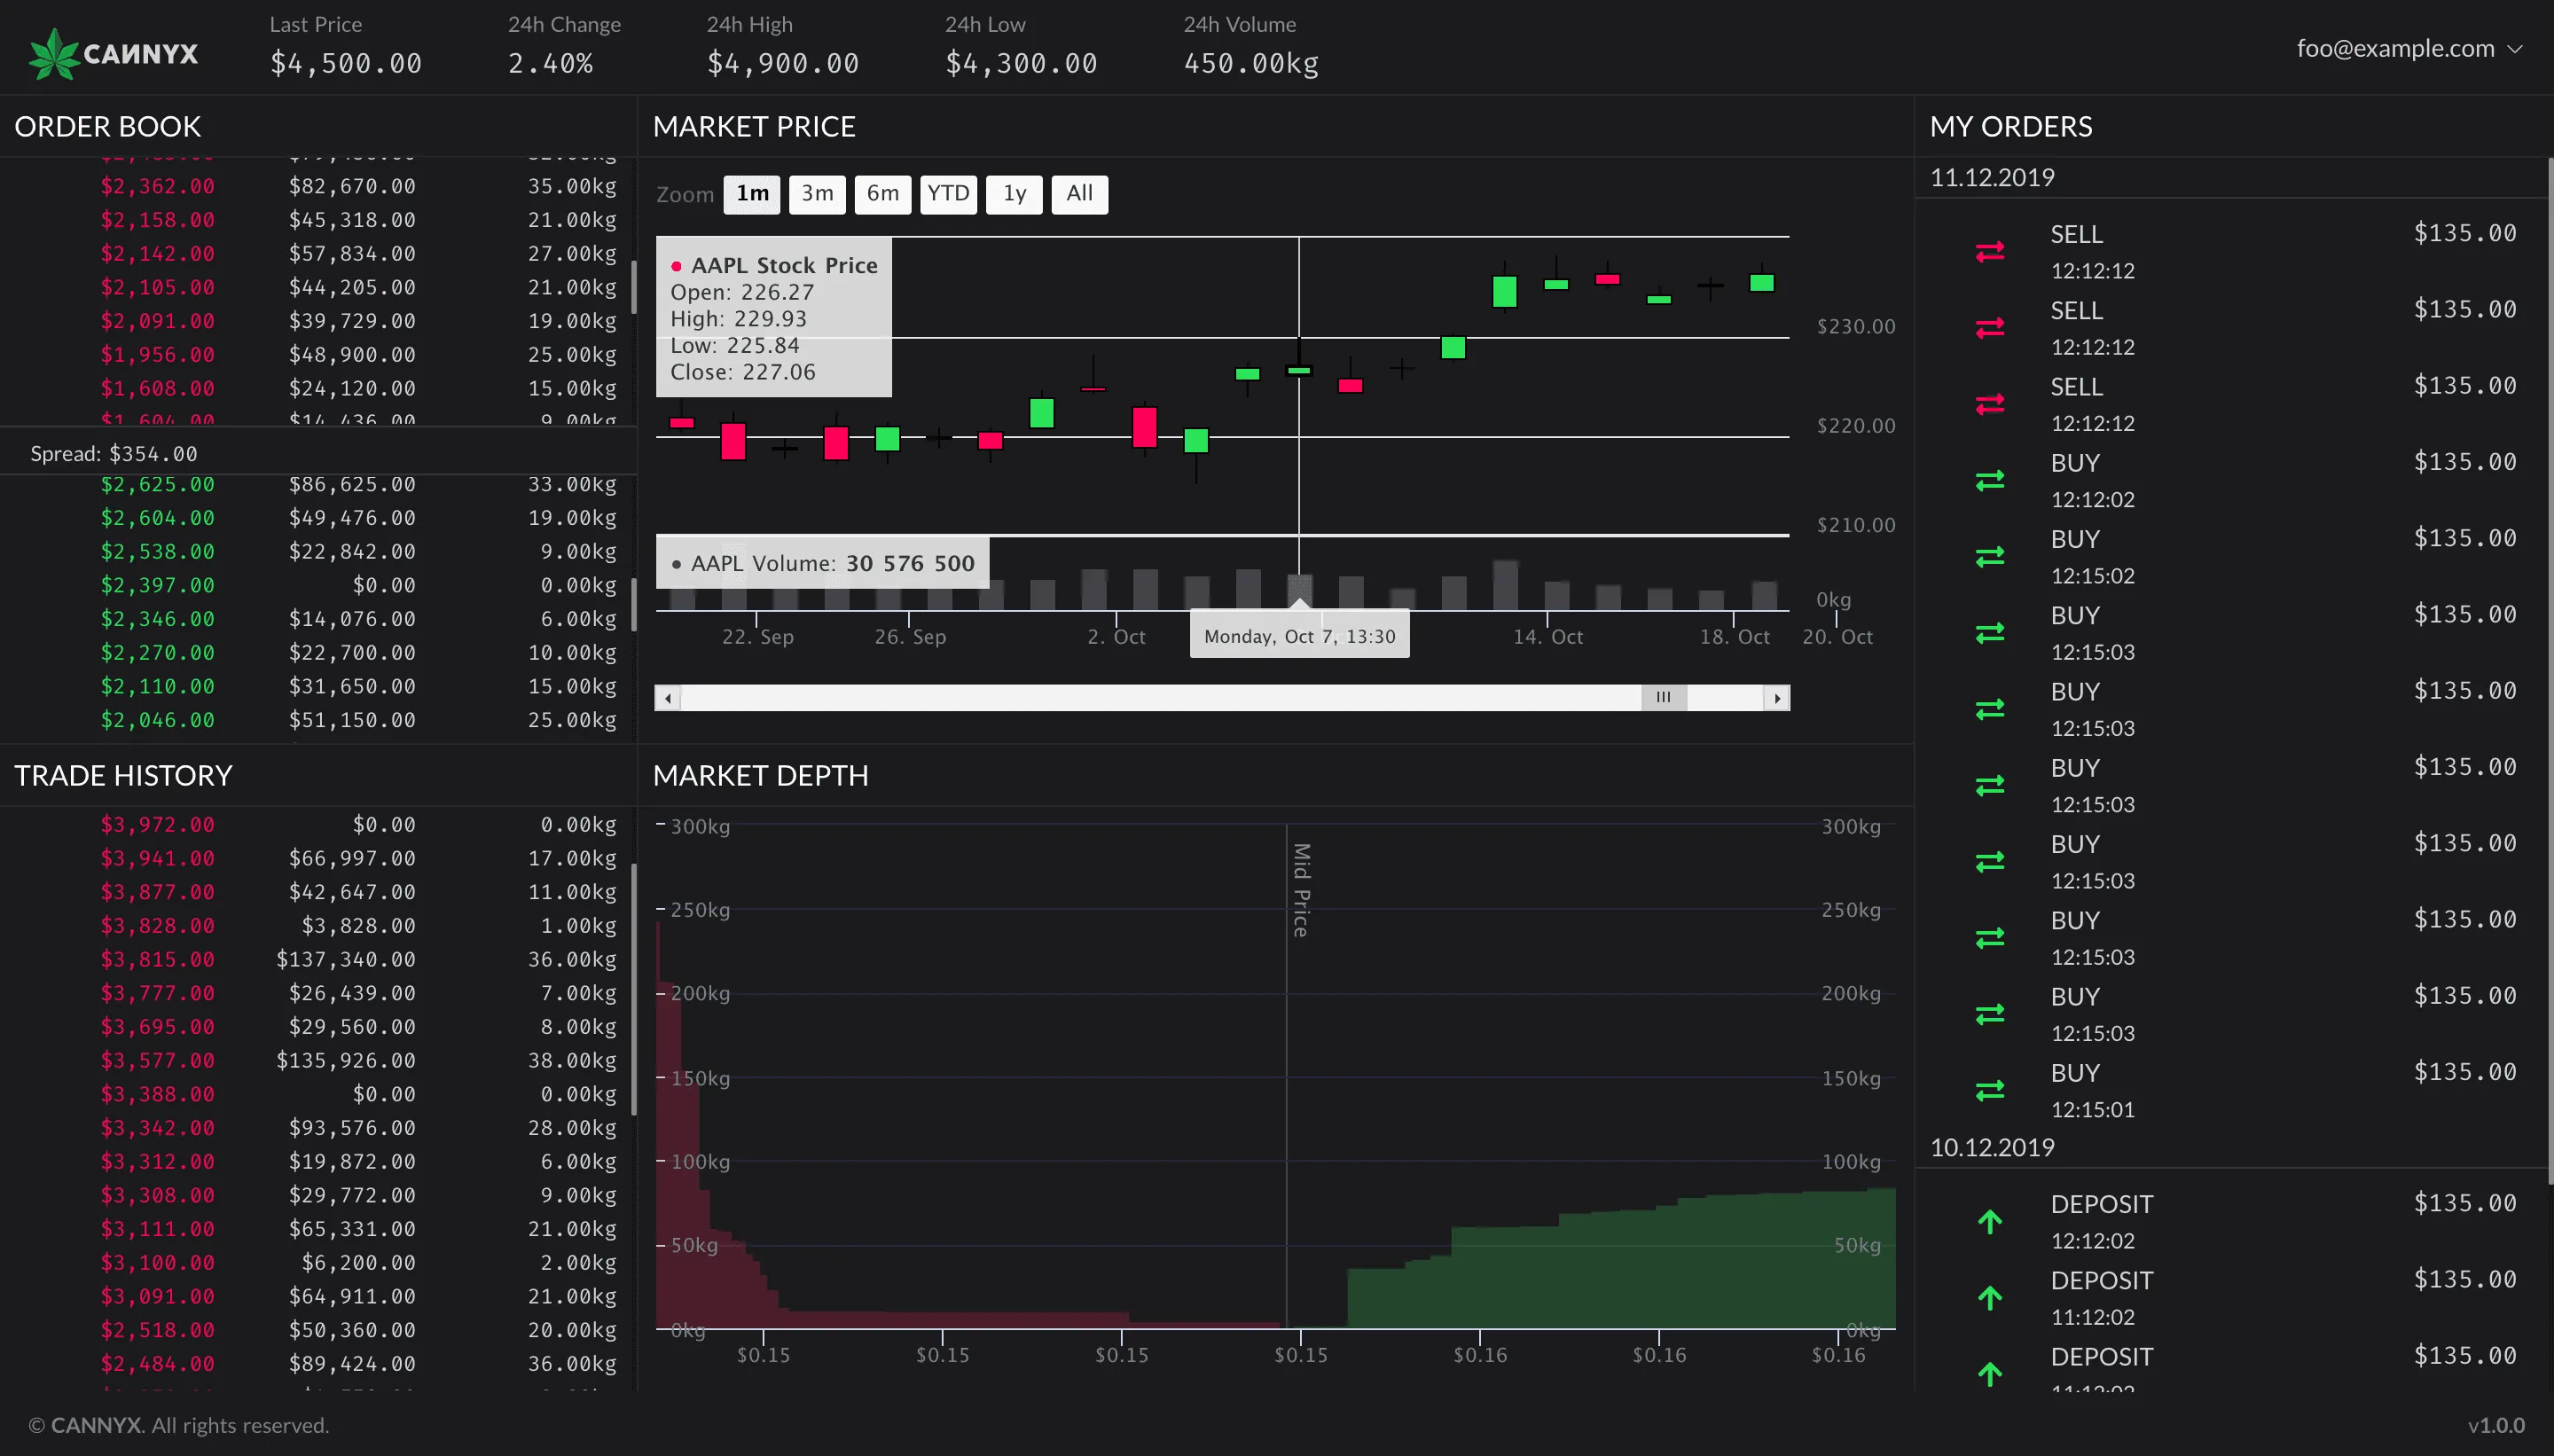Viewport: 2554px width, 1456px height.
Task: Select the $3,941.00 trade history row
Action: pyautogui.click(x=316, y=858)
